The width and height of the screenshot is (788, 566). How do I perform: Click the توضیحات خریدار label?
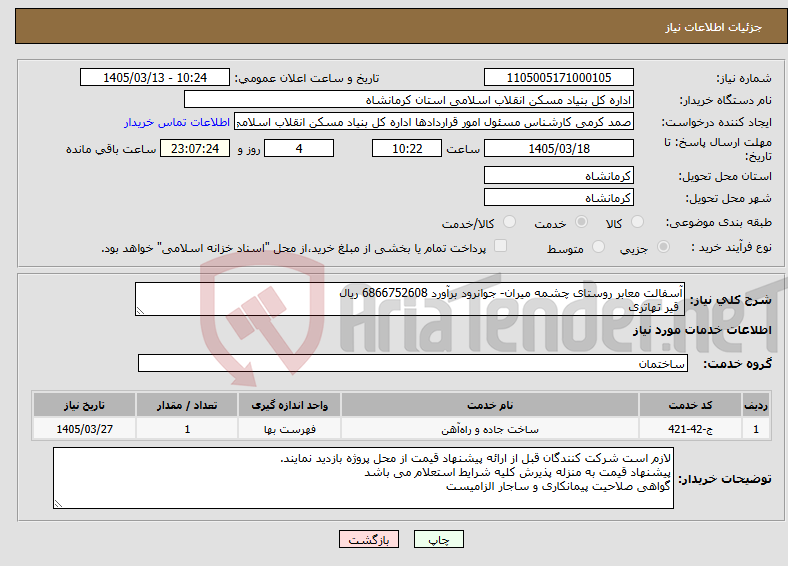click(x=725, y=479)
